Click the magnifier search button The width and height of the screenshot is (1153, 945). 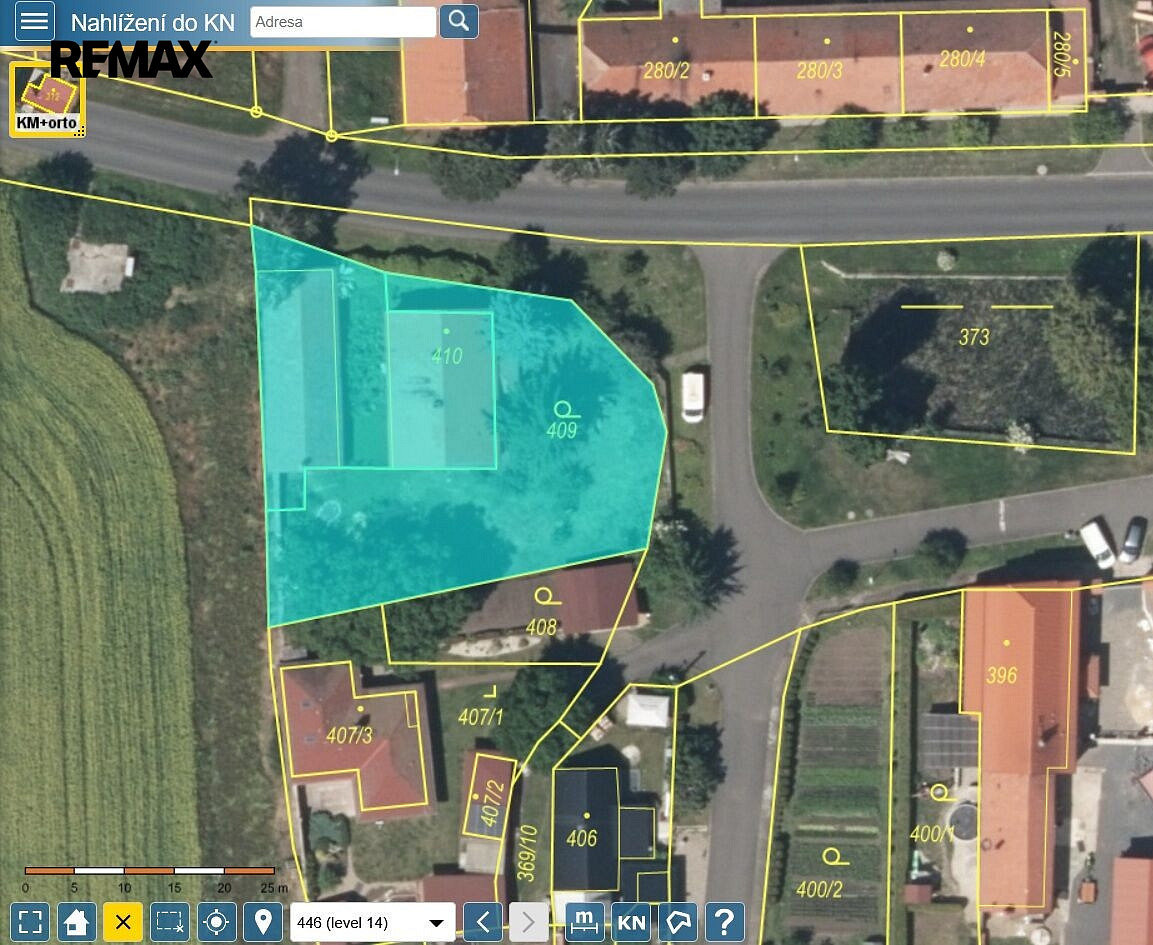tap(459, 20)
